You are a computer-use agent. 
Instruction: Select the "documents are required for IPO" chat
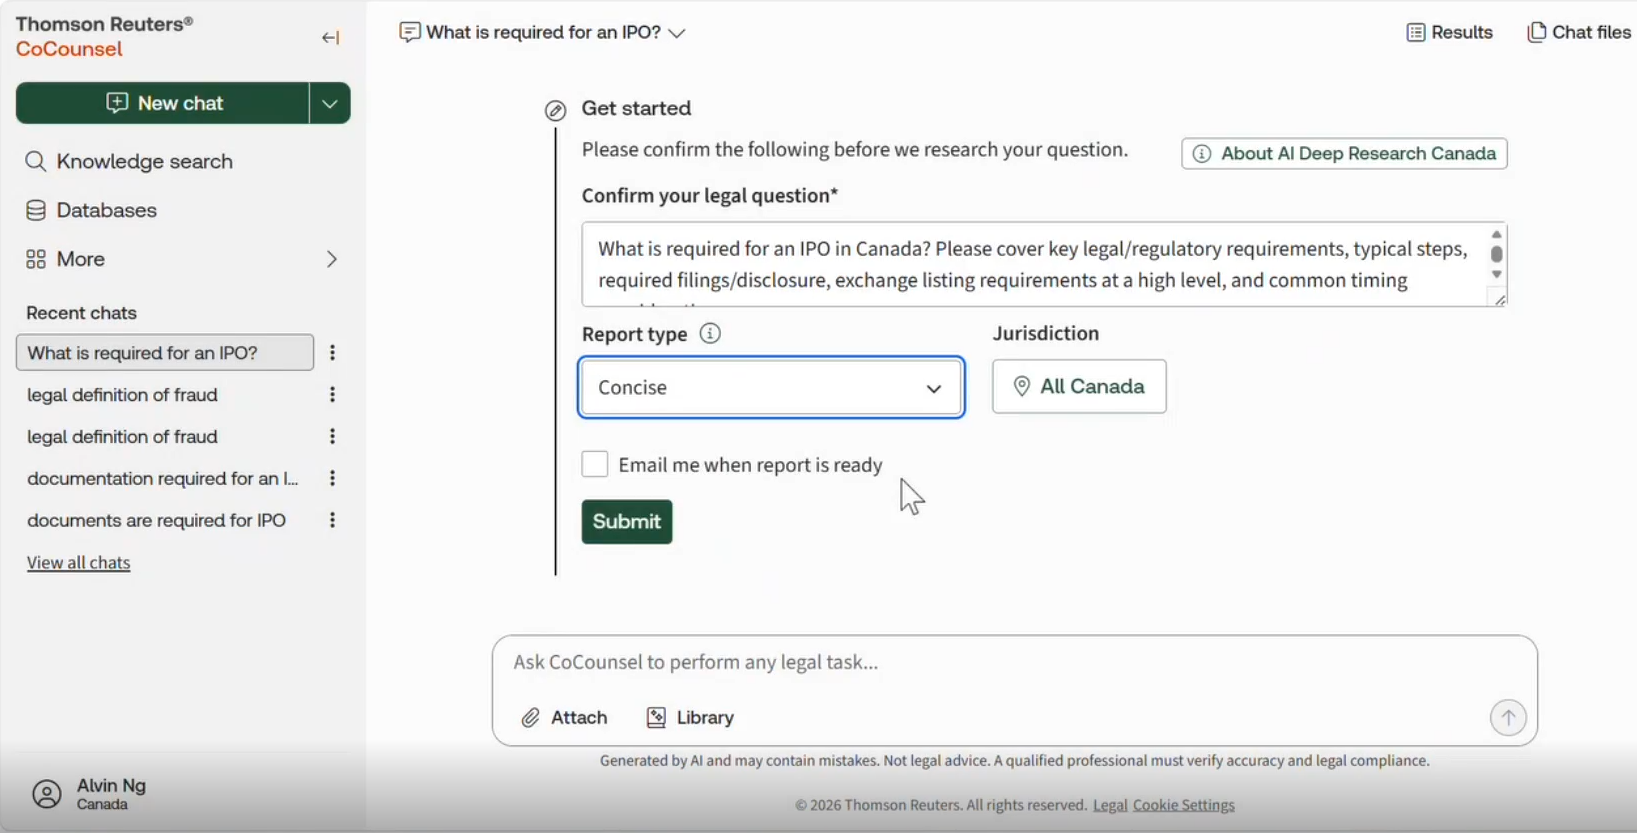157,520
